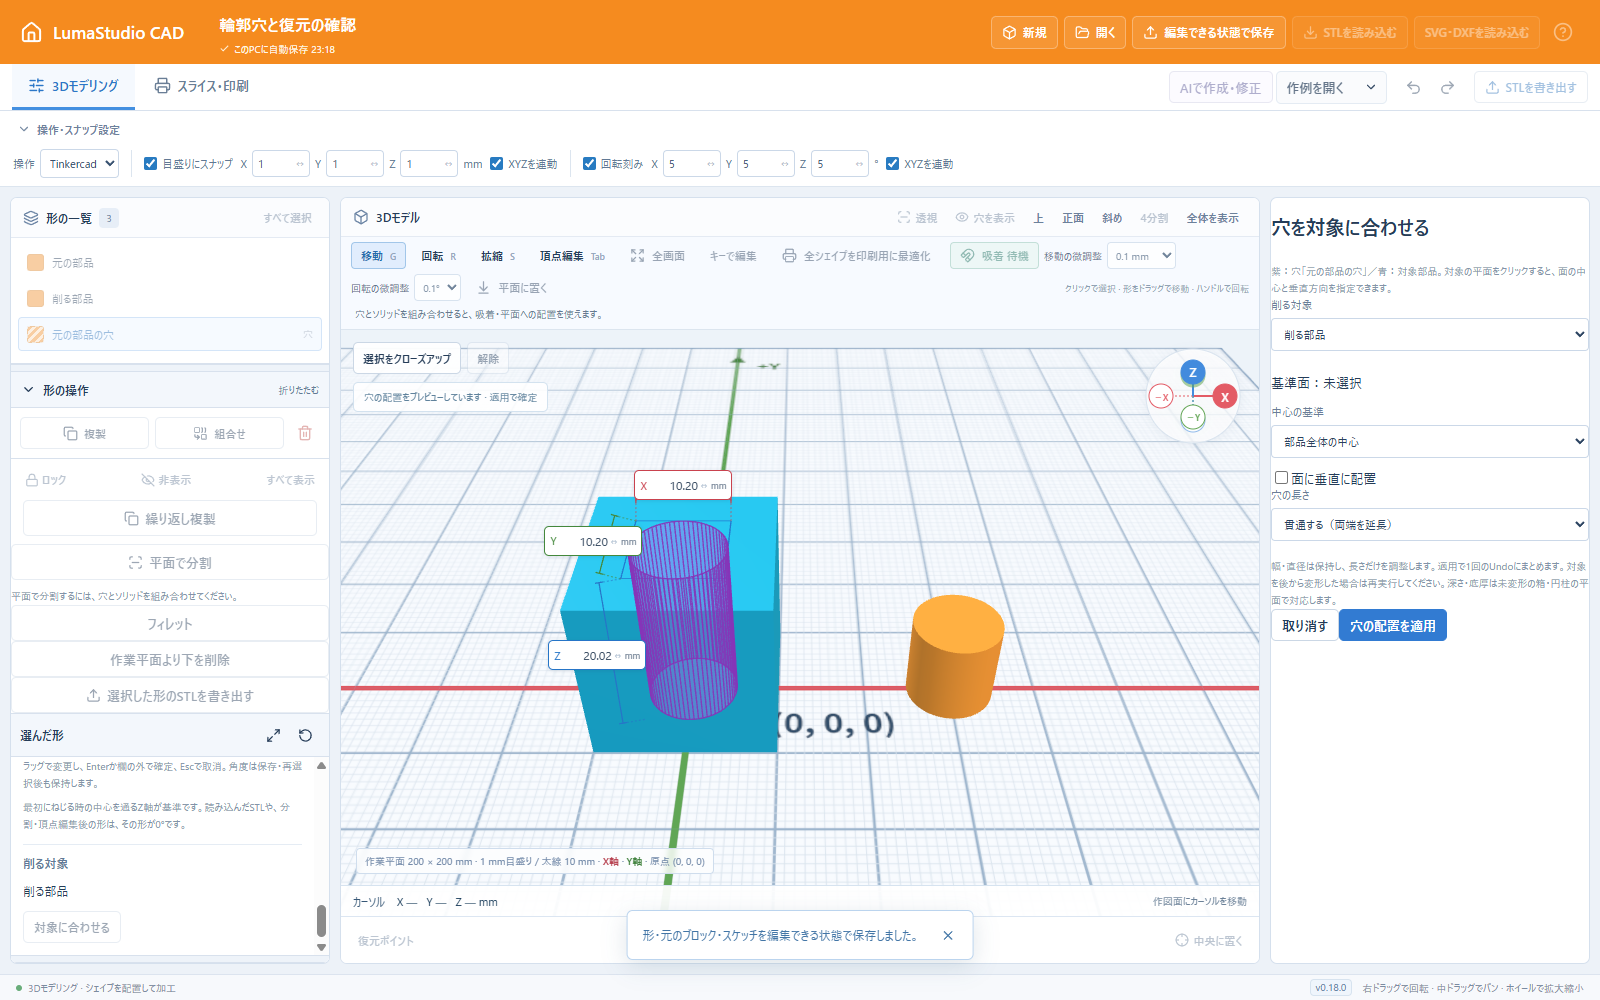The width and height of the screenshot is (1600, 1000).
Task: Click 選択をクローズアップ button
Action: (x=407, y=359)
